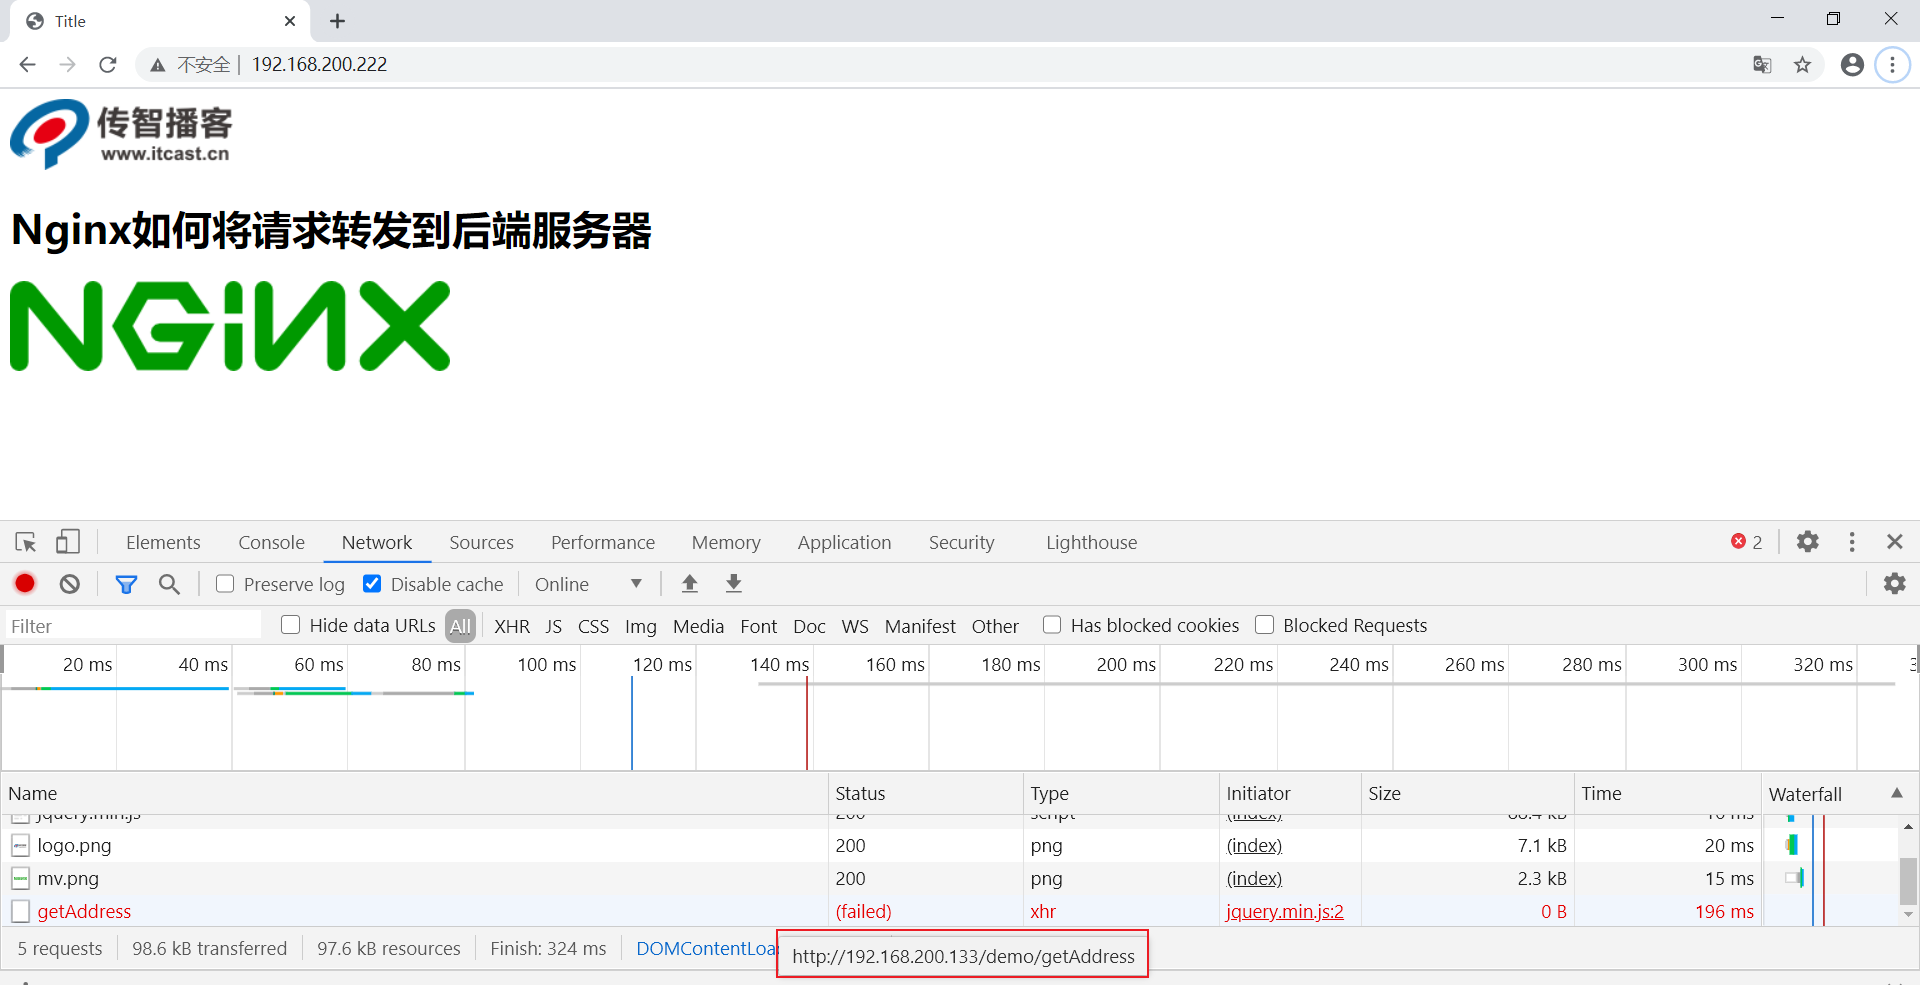
Task: Open search in network panel
Action: pos(170,584)
